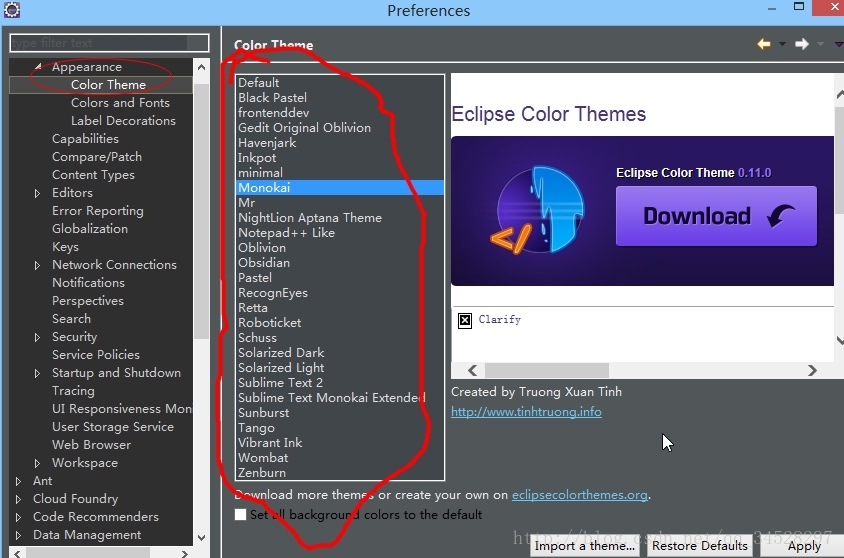
Task: Toggle 'Set all background colors to default' checkbox
Action: pyautogui.click(x=241, y=514)
